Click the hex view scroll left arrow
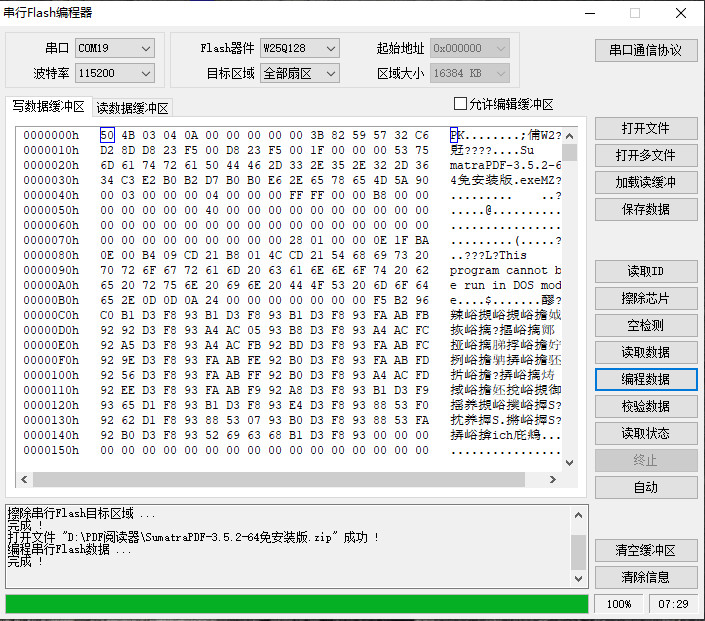The image size is (705, 621). tap(24, 479)
